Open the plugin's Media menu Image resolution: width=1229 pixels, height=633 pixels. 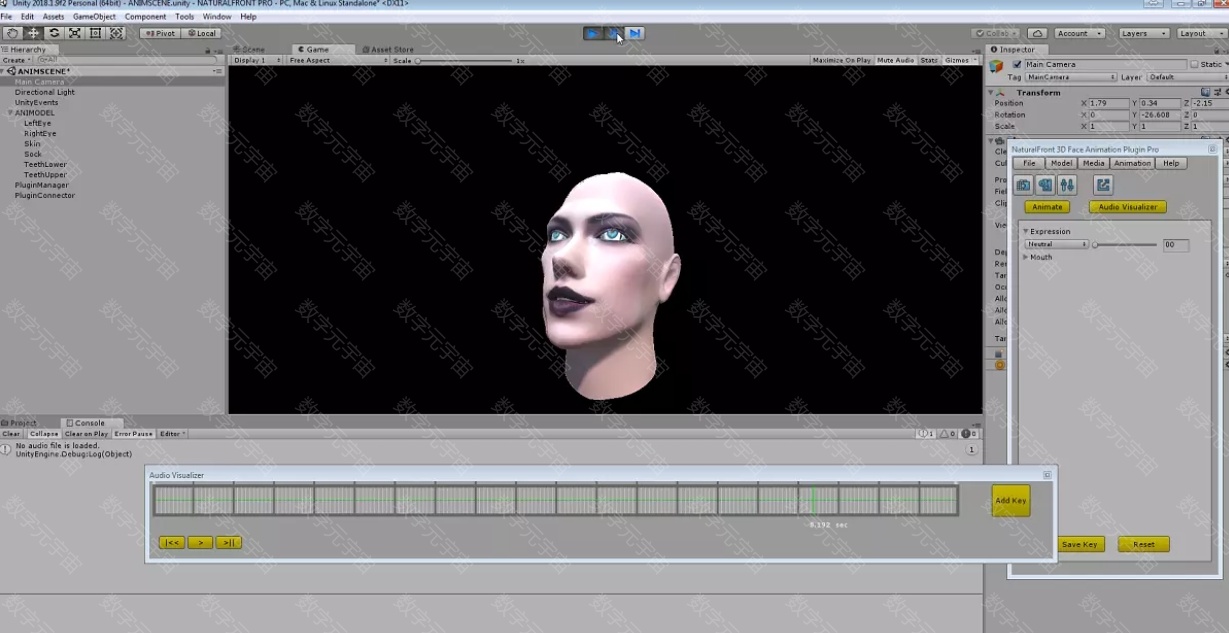(x=1093, y=163)
